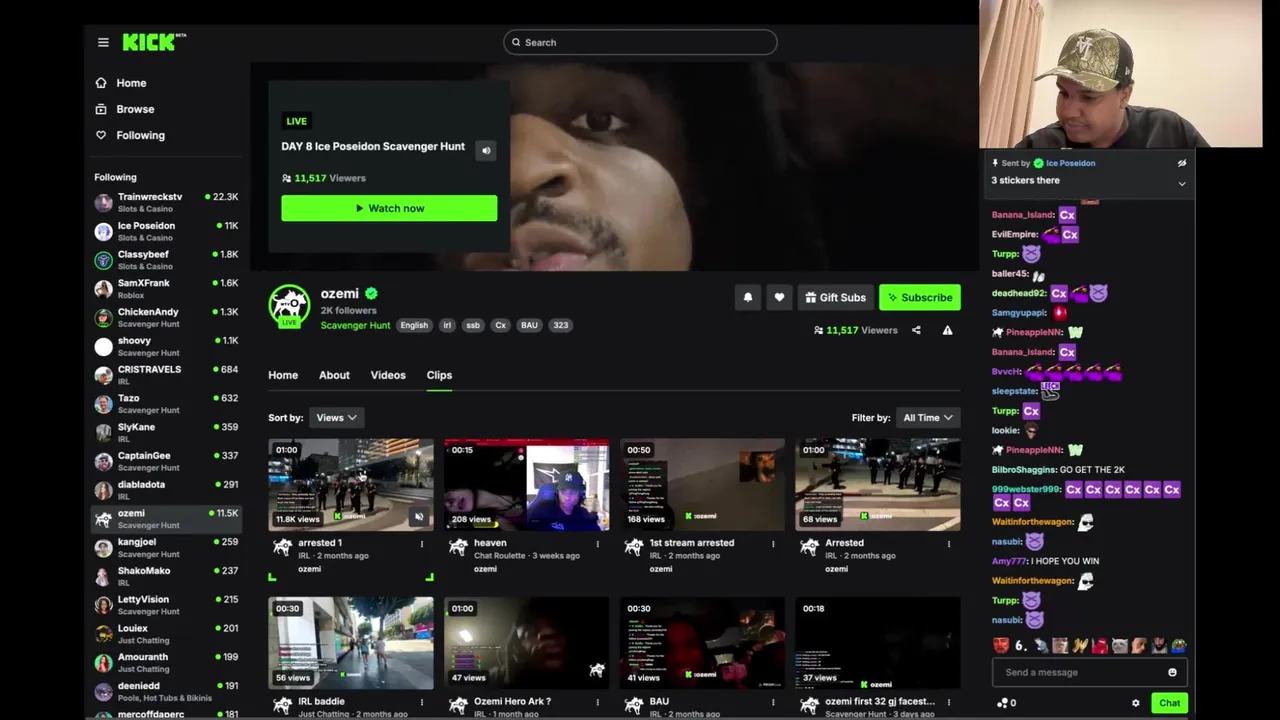Toggle featured stream mute speaker

point(486,150)
